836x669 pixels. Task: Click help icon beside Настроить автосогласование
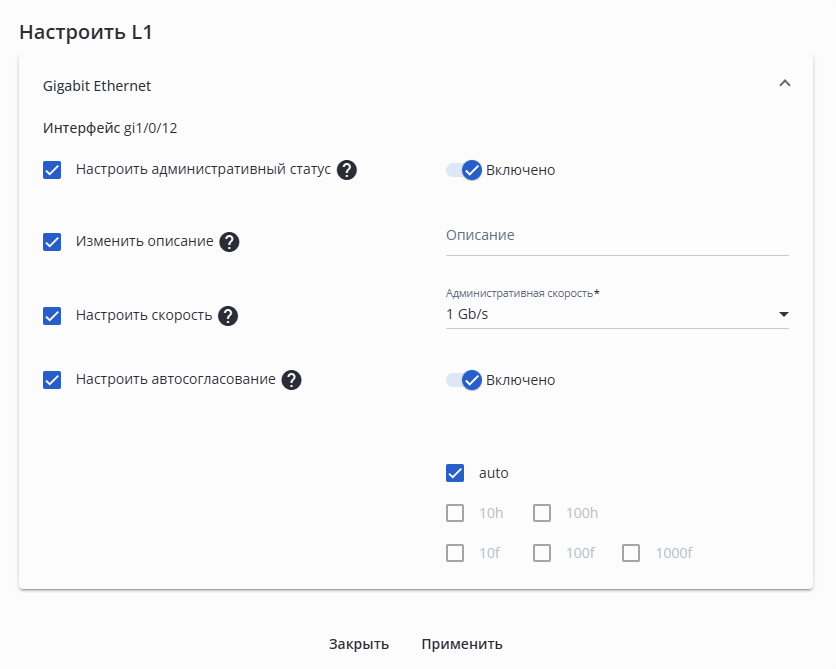(291, 380)
